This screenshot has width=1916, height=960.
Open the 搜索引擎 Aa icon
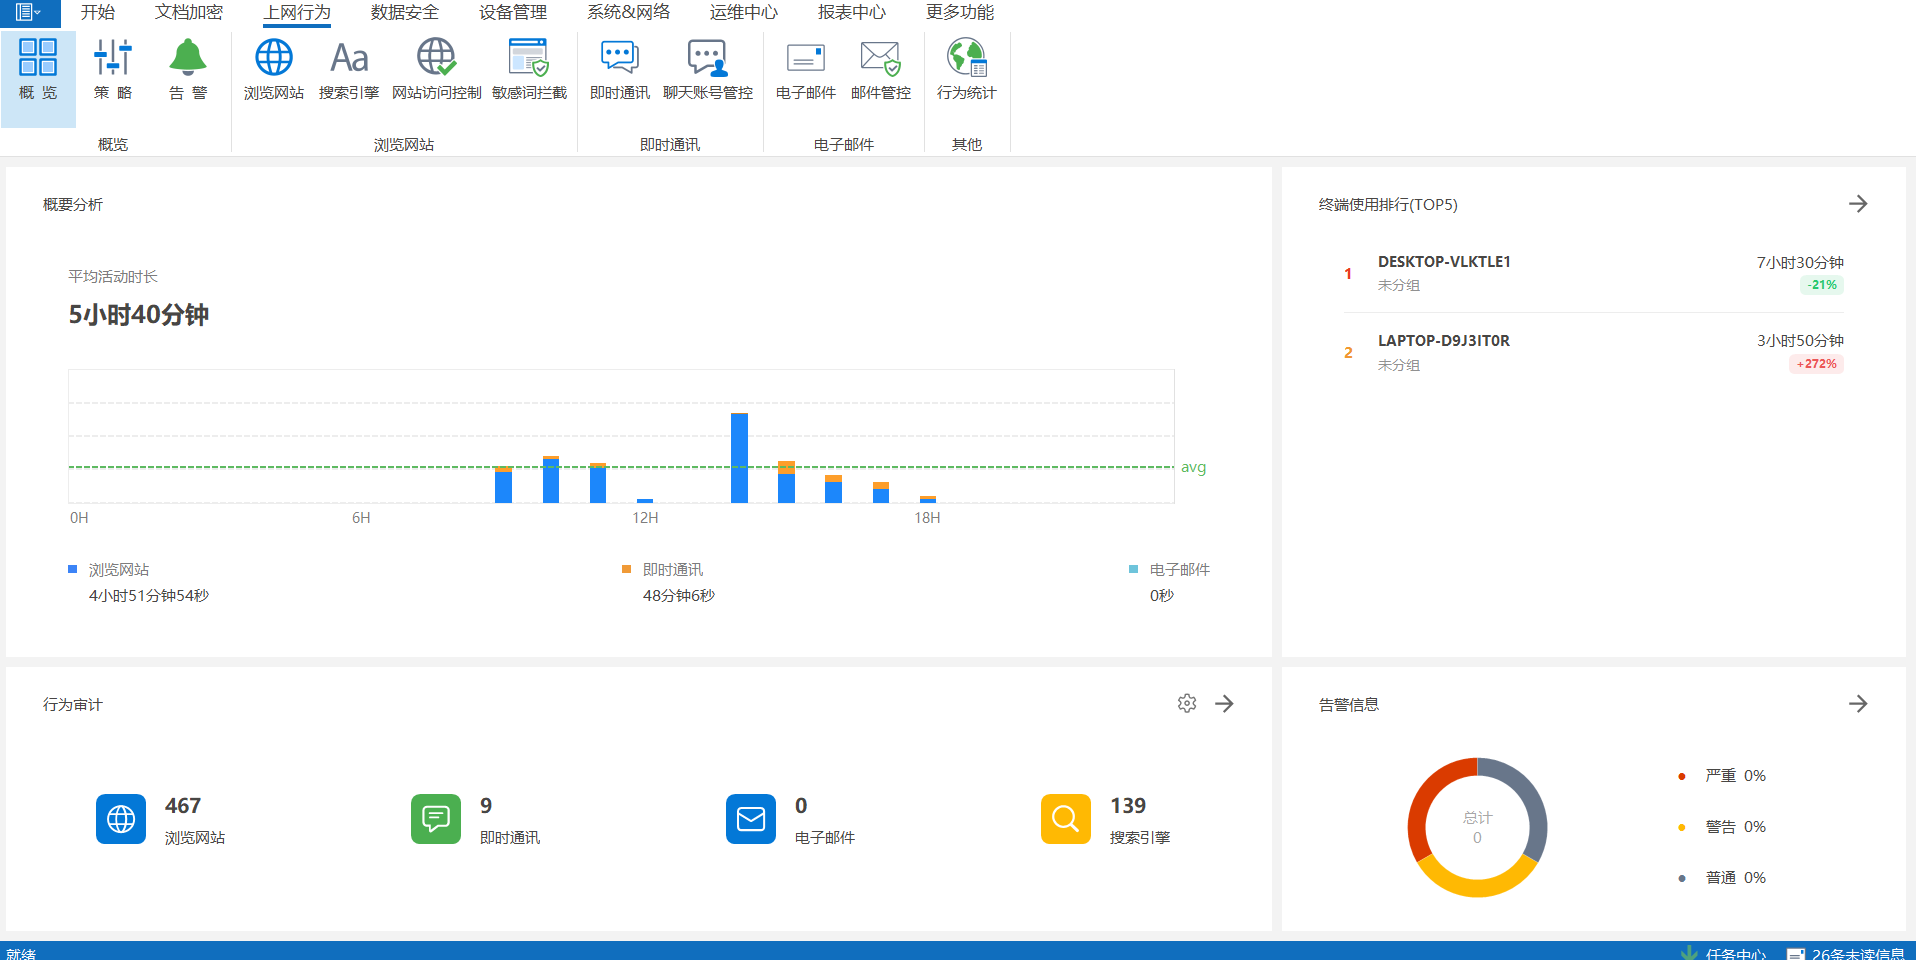349,70
